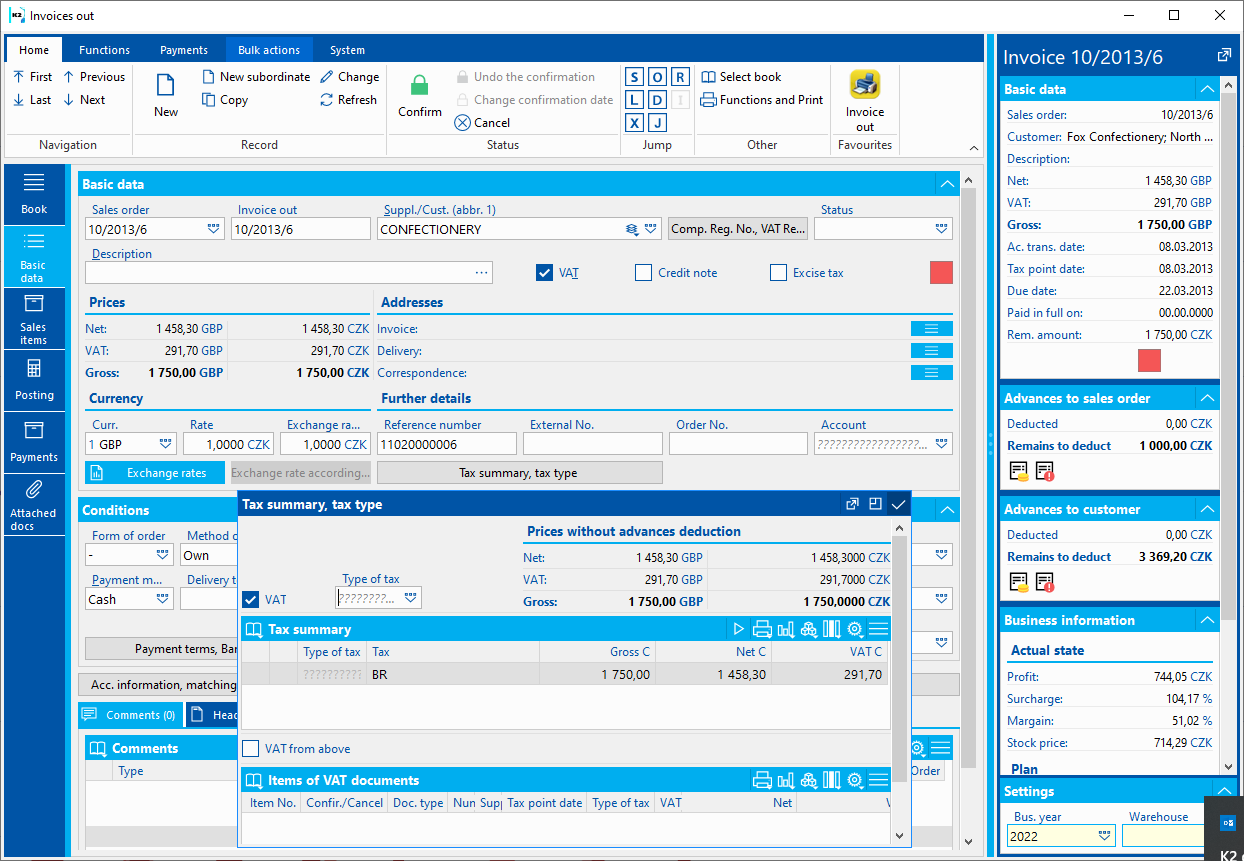Click the description ellipsis button

(482, 273)
